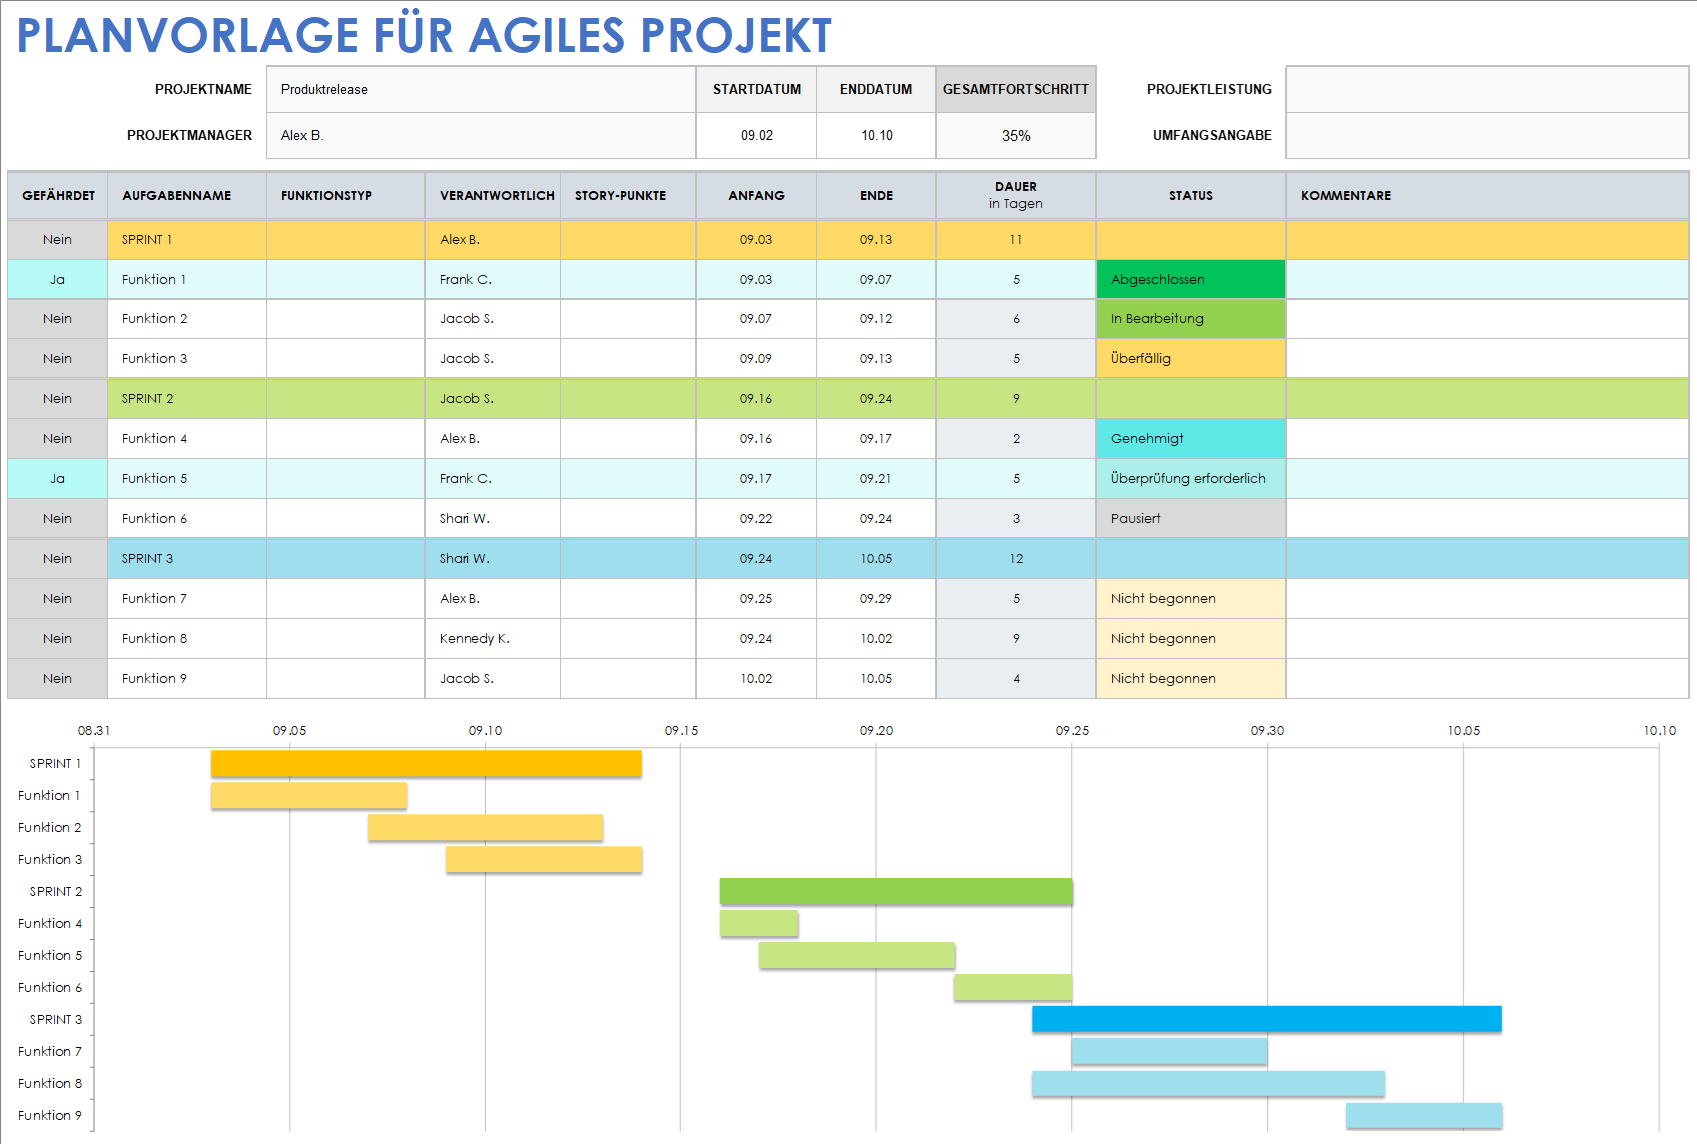Click Funktion 2 task name cell
1697x1144 pixels.
point(187,318)
